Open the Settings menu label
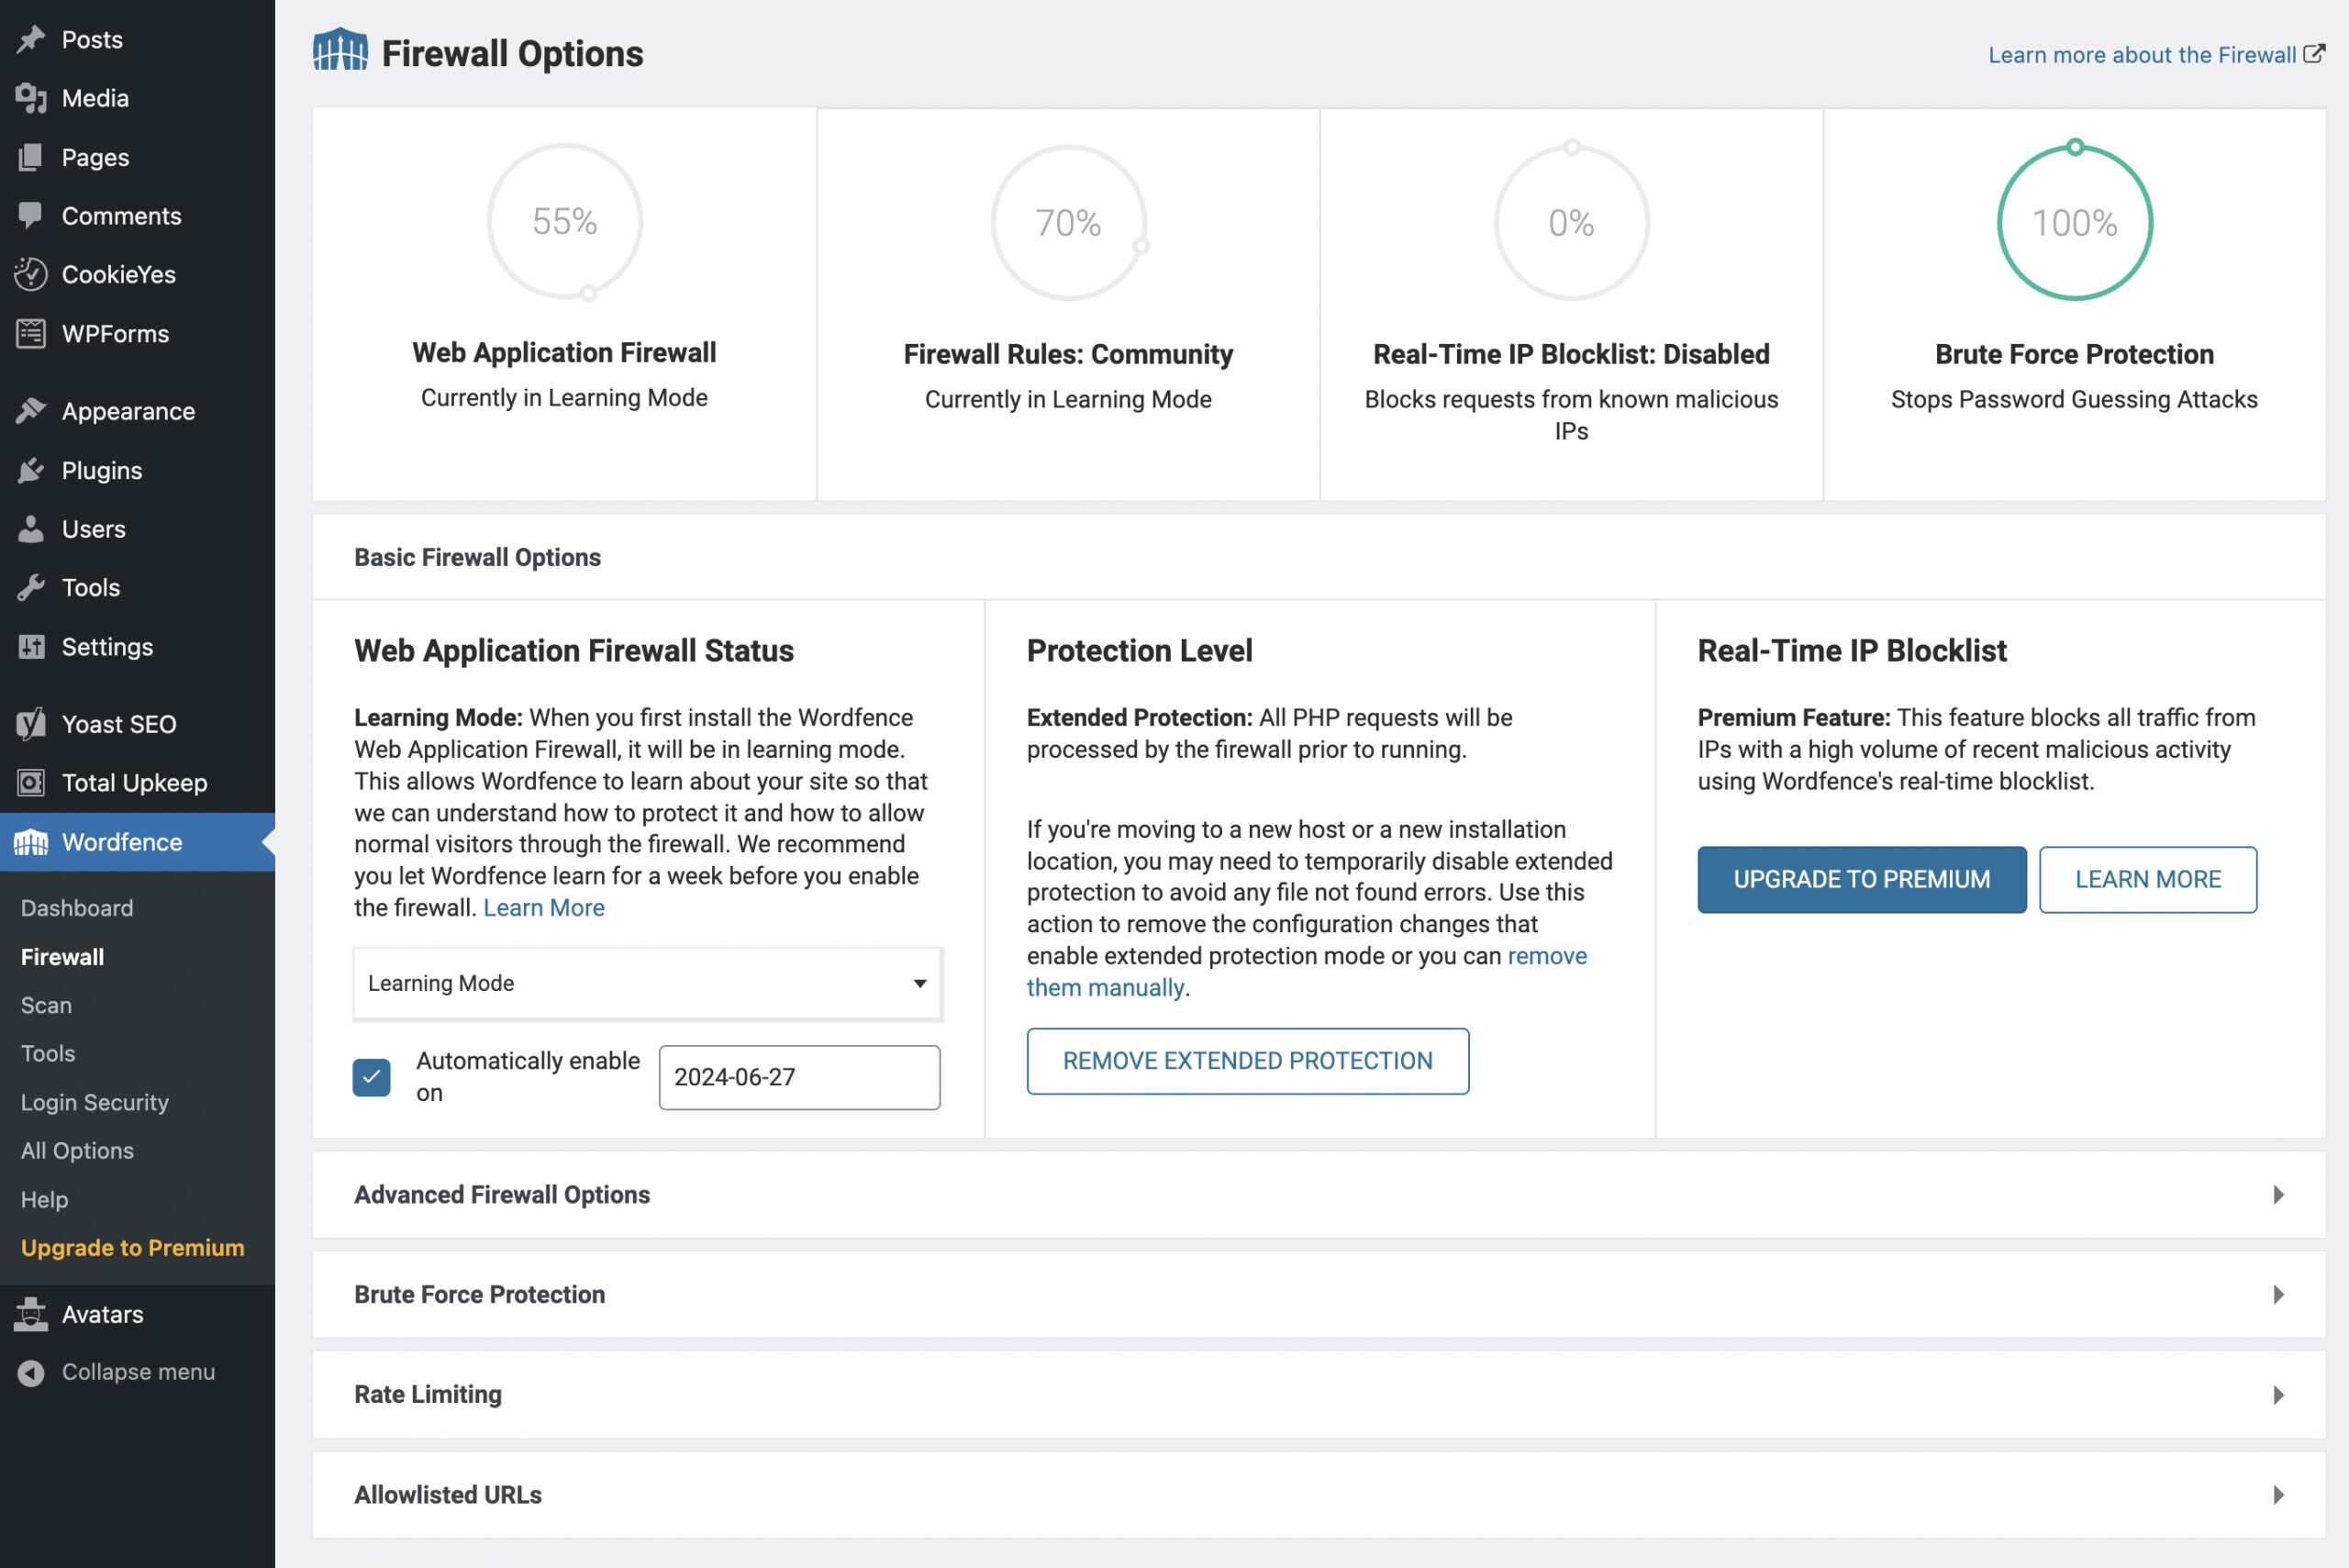The image size is (2349, 1568). [107, 647]
